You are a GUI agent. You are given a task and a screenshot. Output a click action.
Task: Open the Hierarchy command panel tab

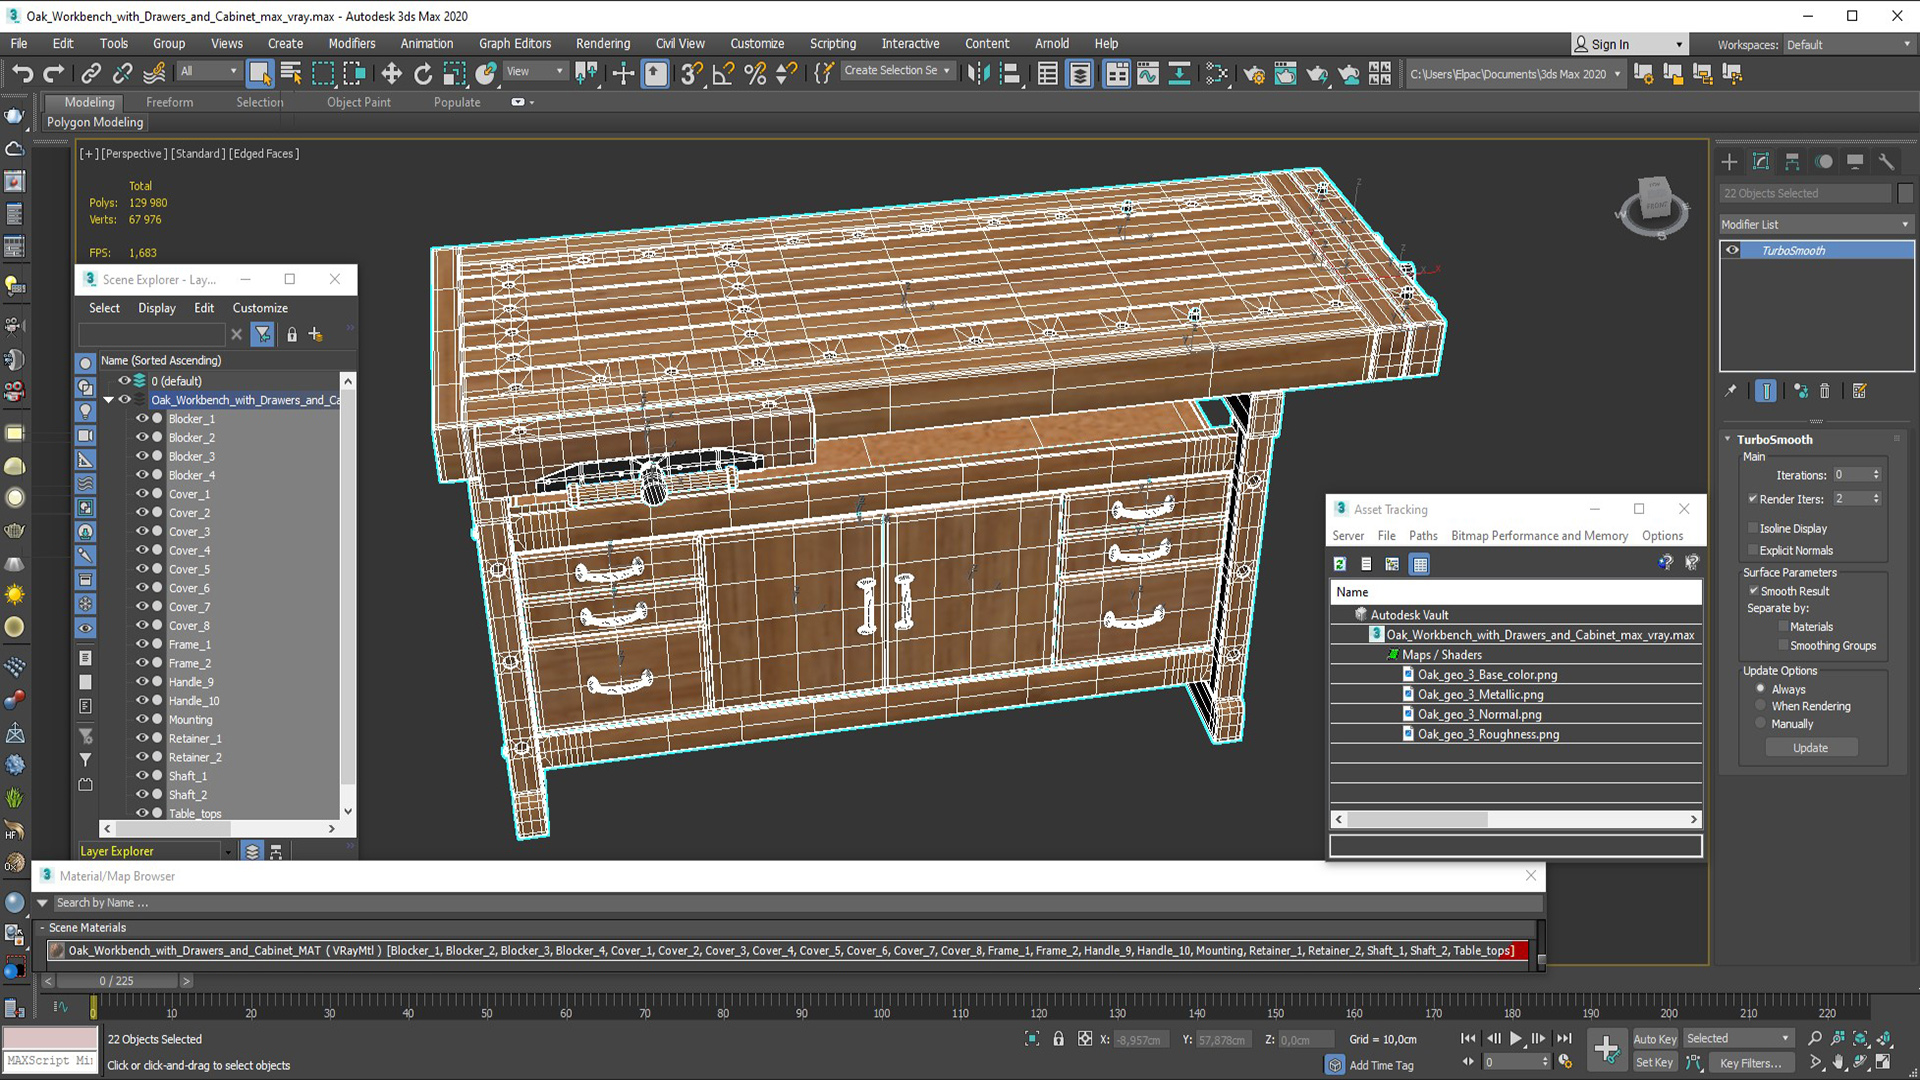(x=1792, y=162)
